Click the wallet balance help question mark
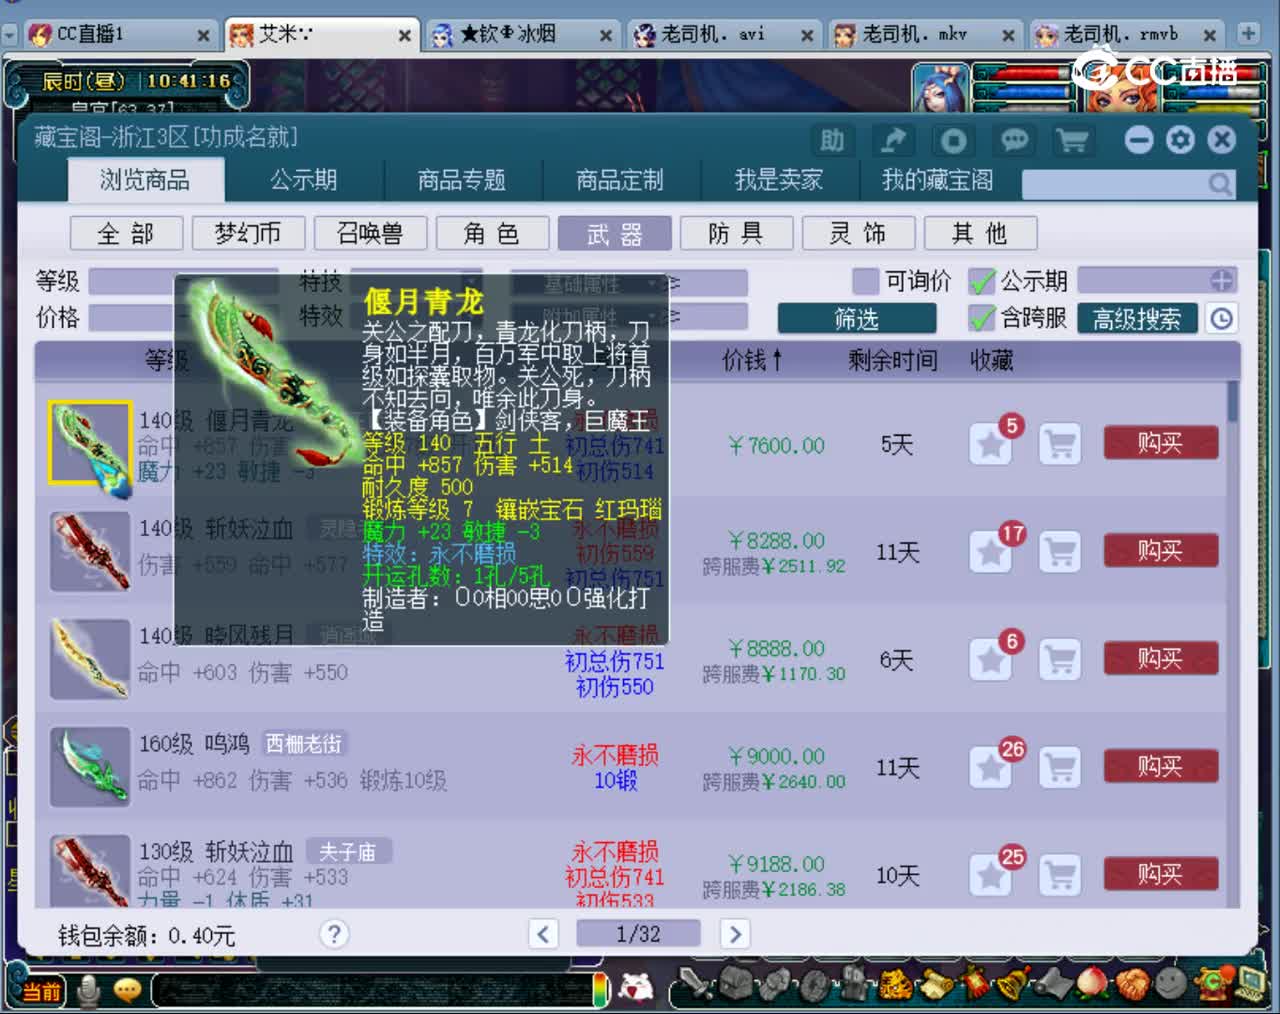The image size is (1280, 1014). [x=334, y=934]
